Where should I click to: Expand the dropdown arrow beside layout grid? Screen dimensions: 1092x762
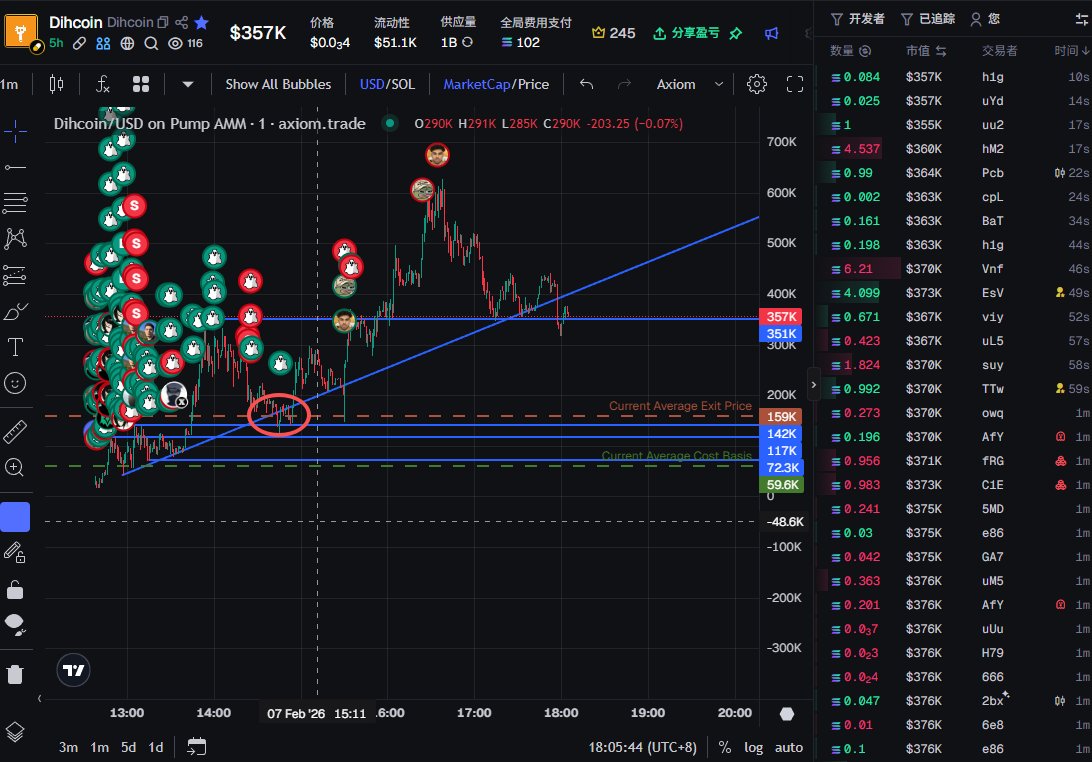[x=187, y=84]
